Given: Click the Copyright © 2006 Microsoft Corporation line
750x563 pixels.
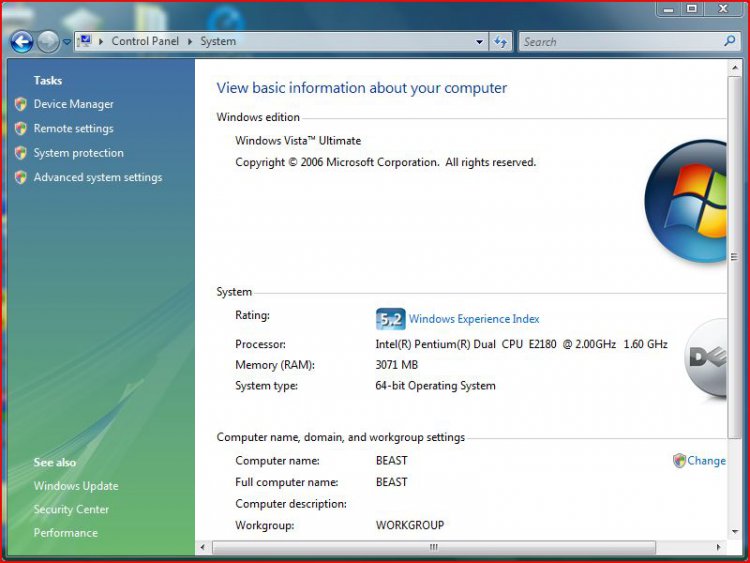Looking at the screenshot, I should click(386, 163).
